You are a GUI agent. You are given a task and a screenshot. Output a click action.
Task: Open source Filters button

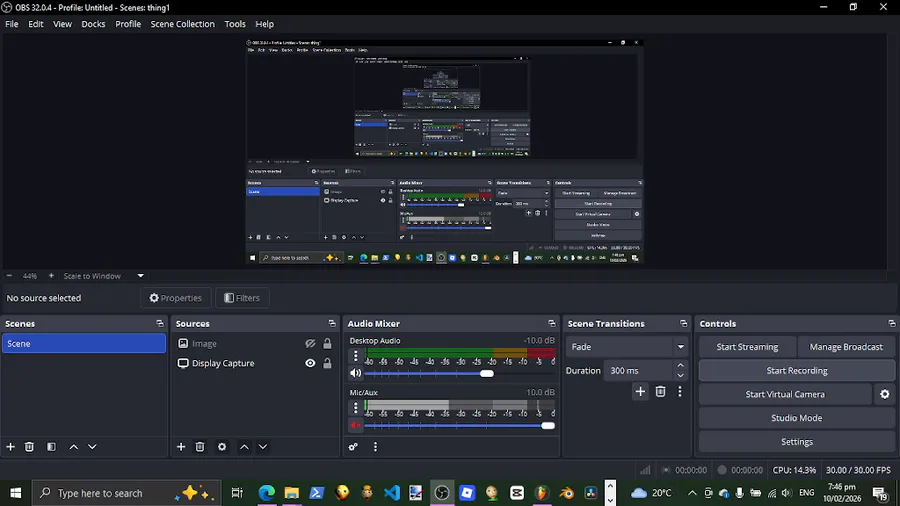click(242, 298)
